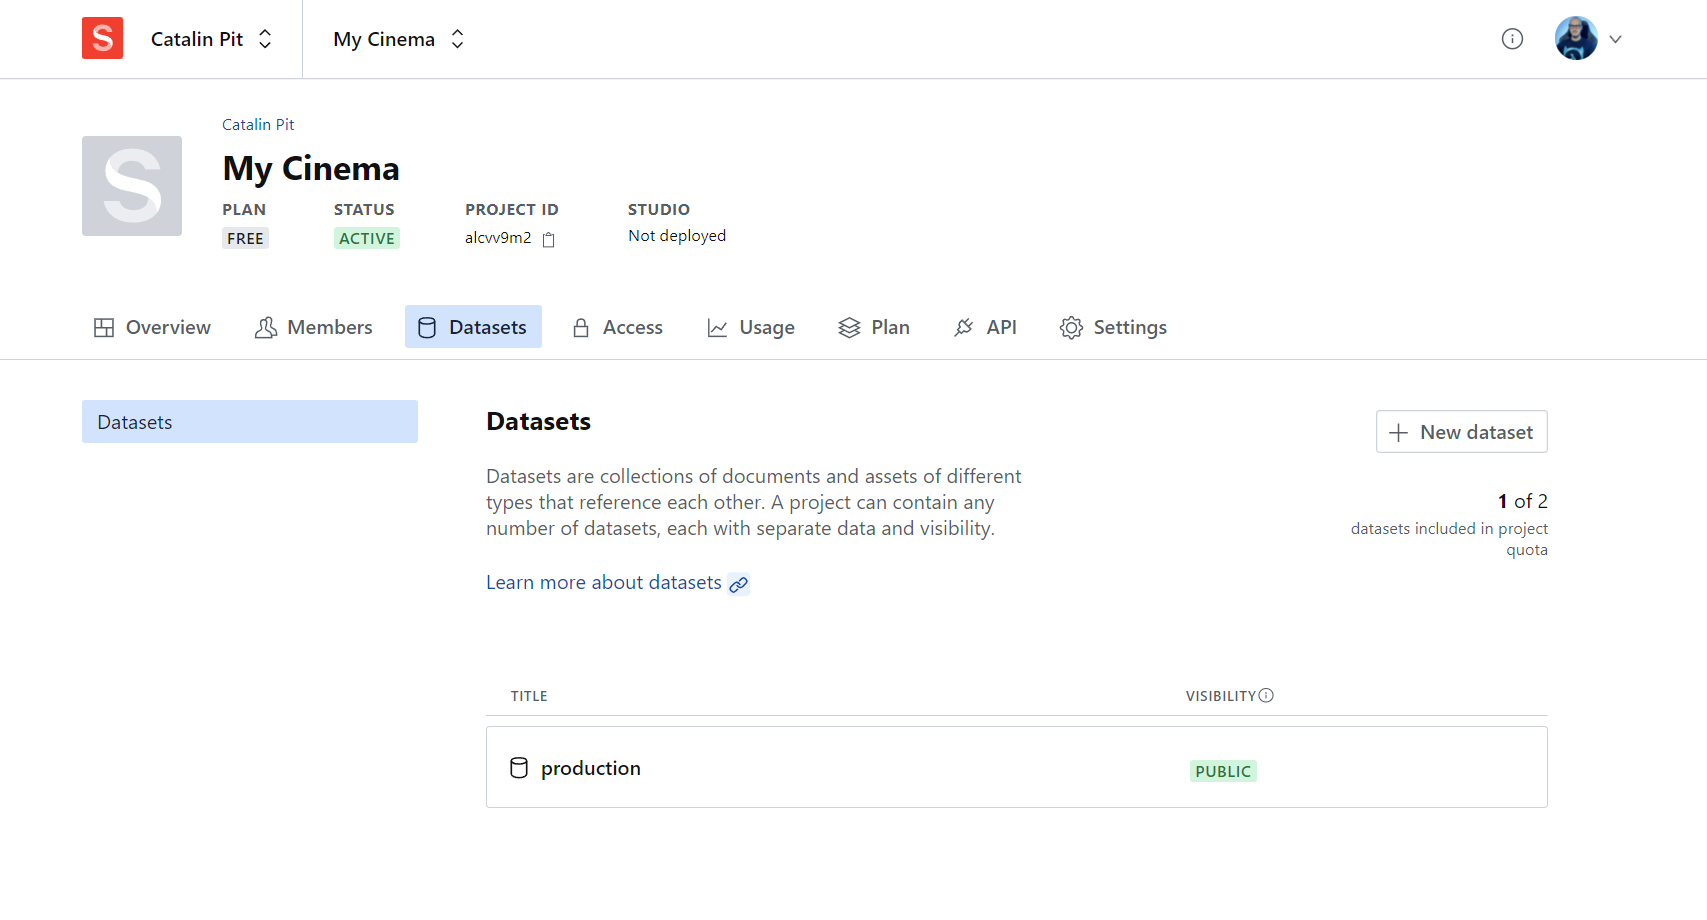Switch to the Plan tab
The width and height of the screenshot is (1707, 920).
coord(874,327)
